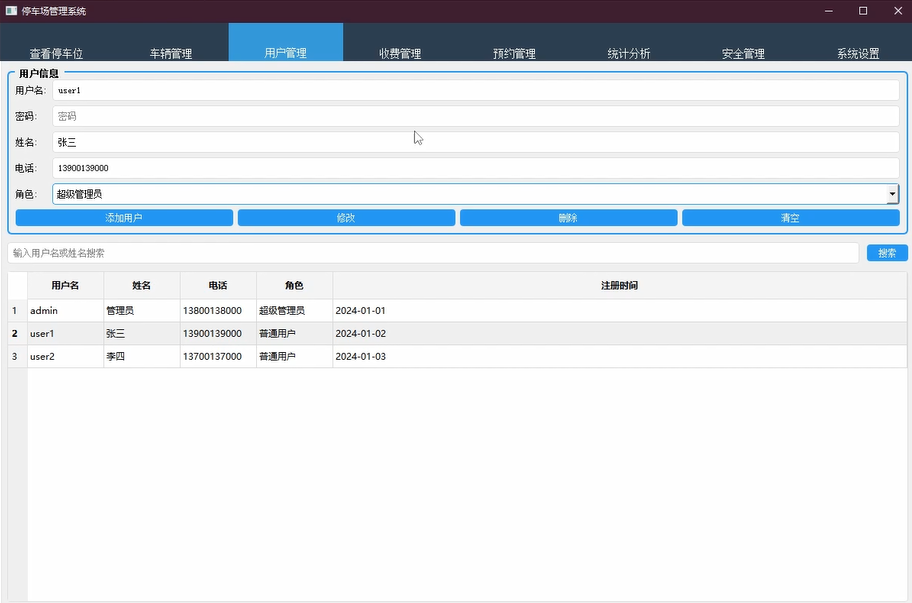912x603 pixels.
Task: Open the 角色 role combo box
Action: pos(476,194)
